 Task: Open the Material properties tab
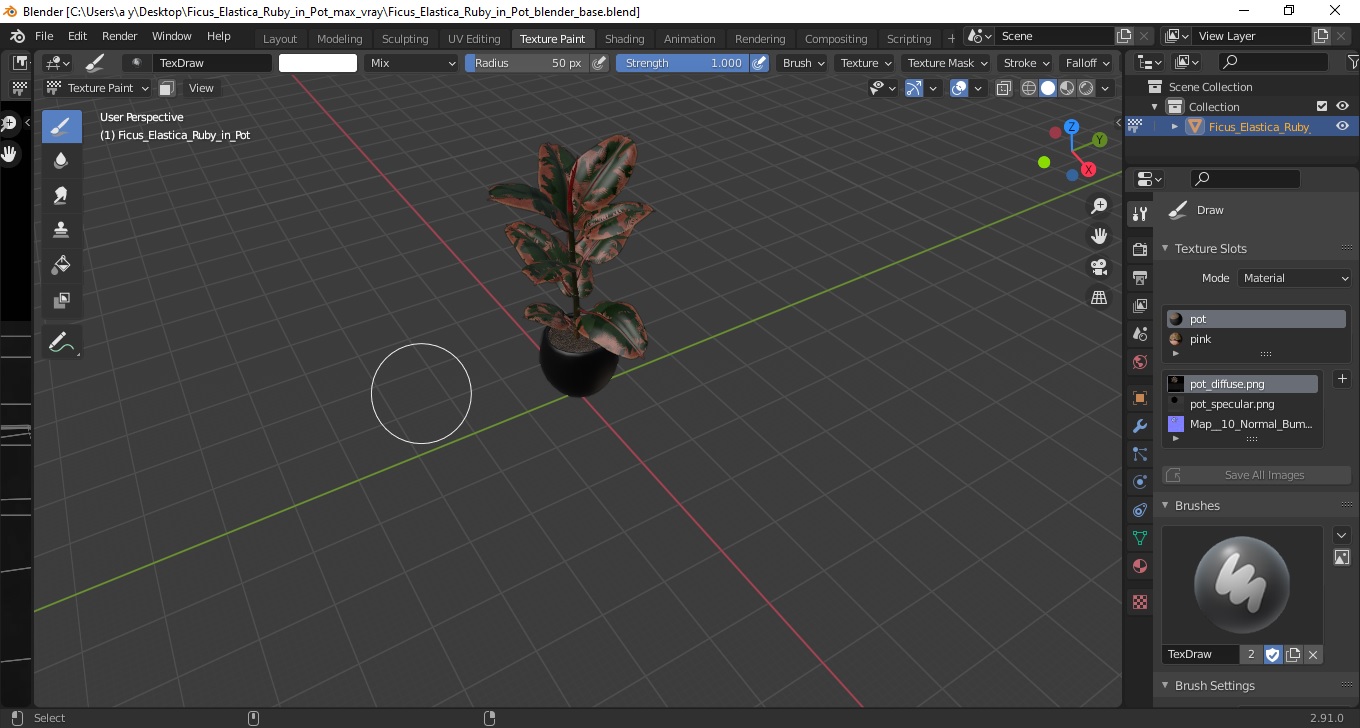click(x=1139, y=566)
